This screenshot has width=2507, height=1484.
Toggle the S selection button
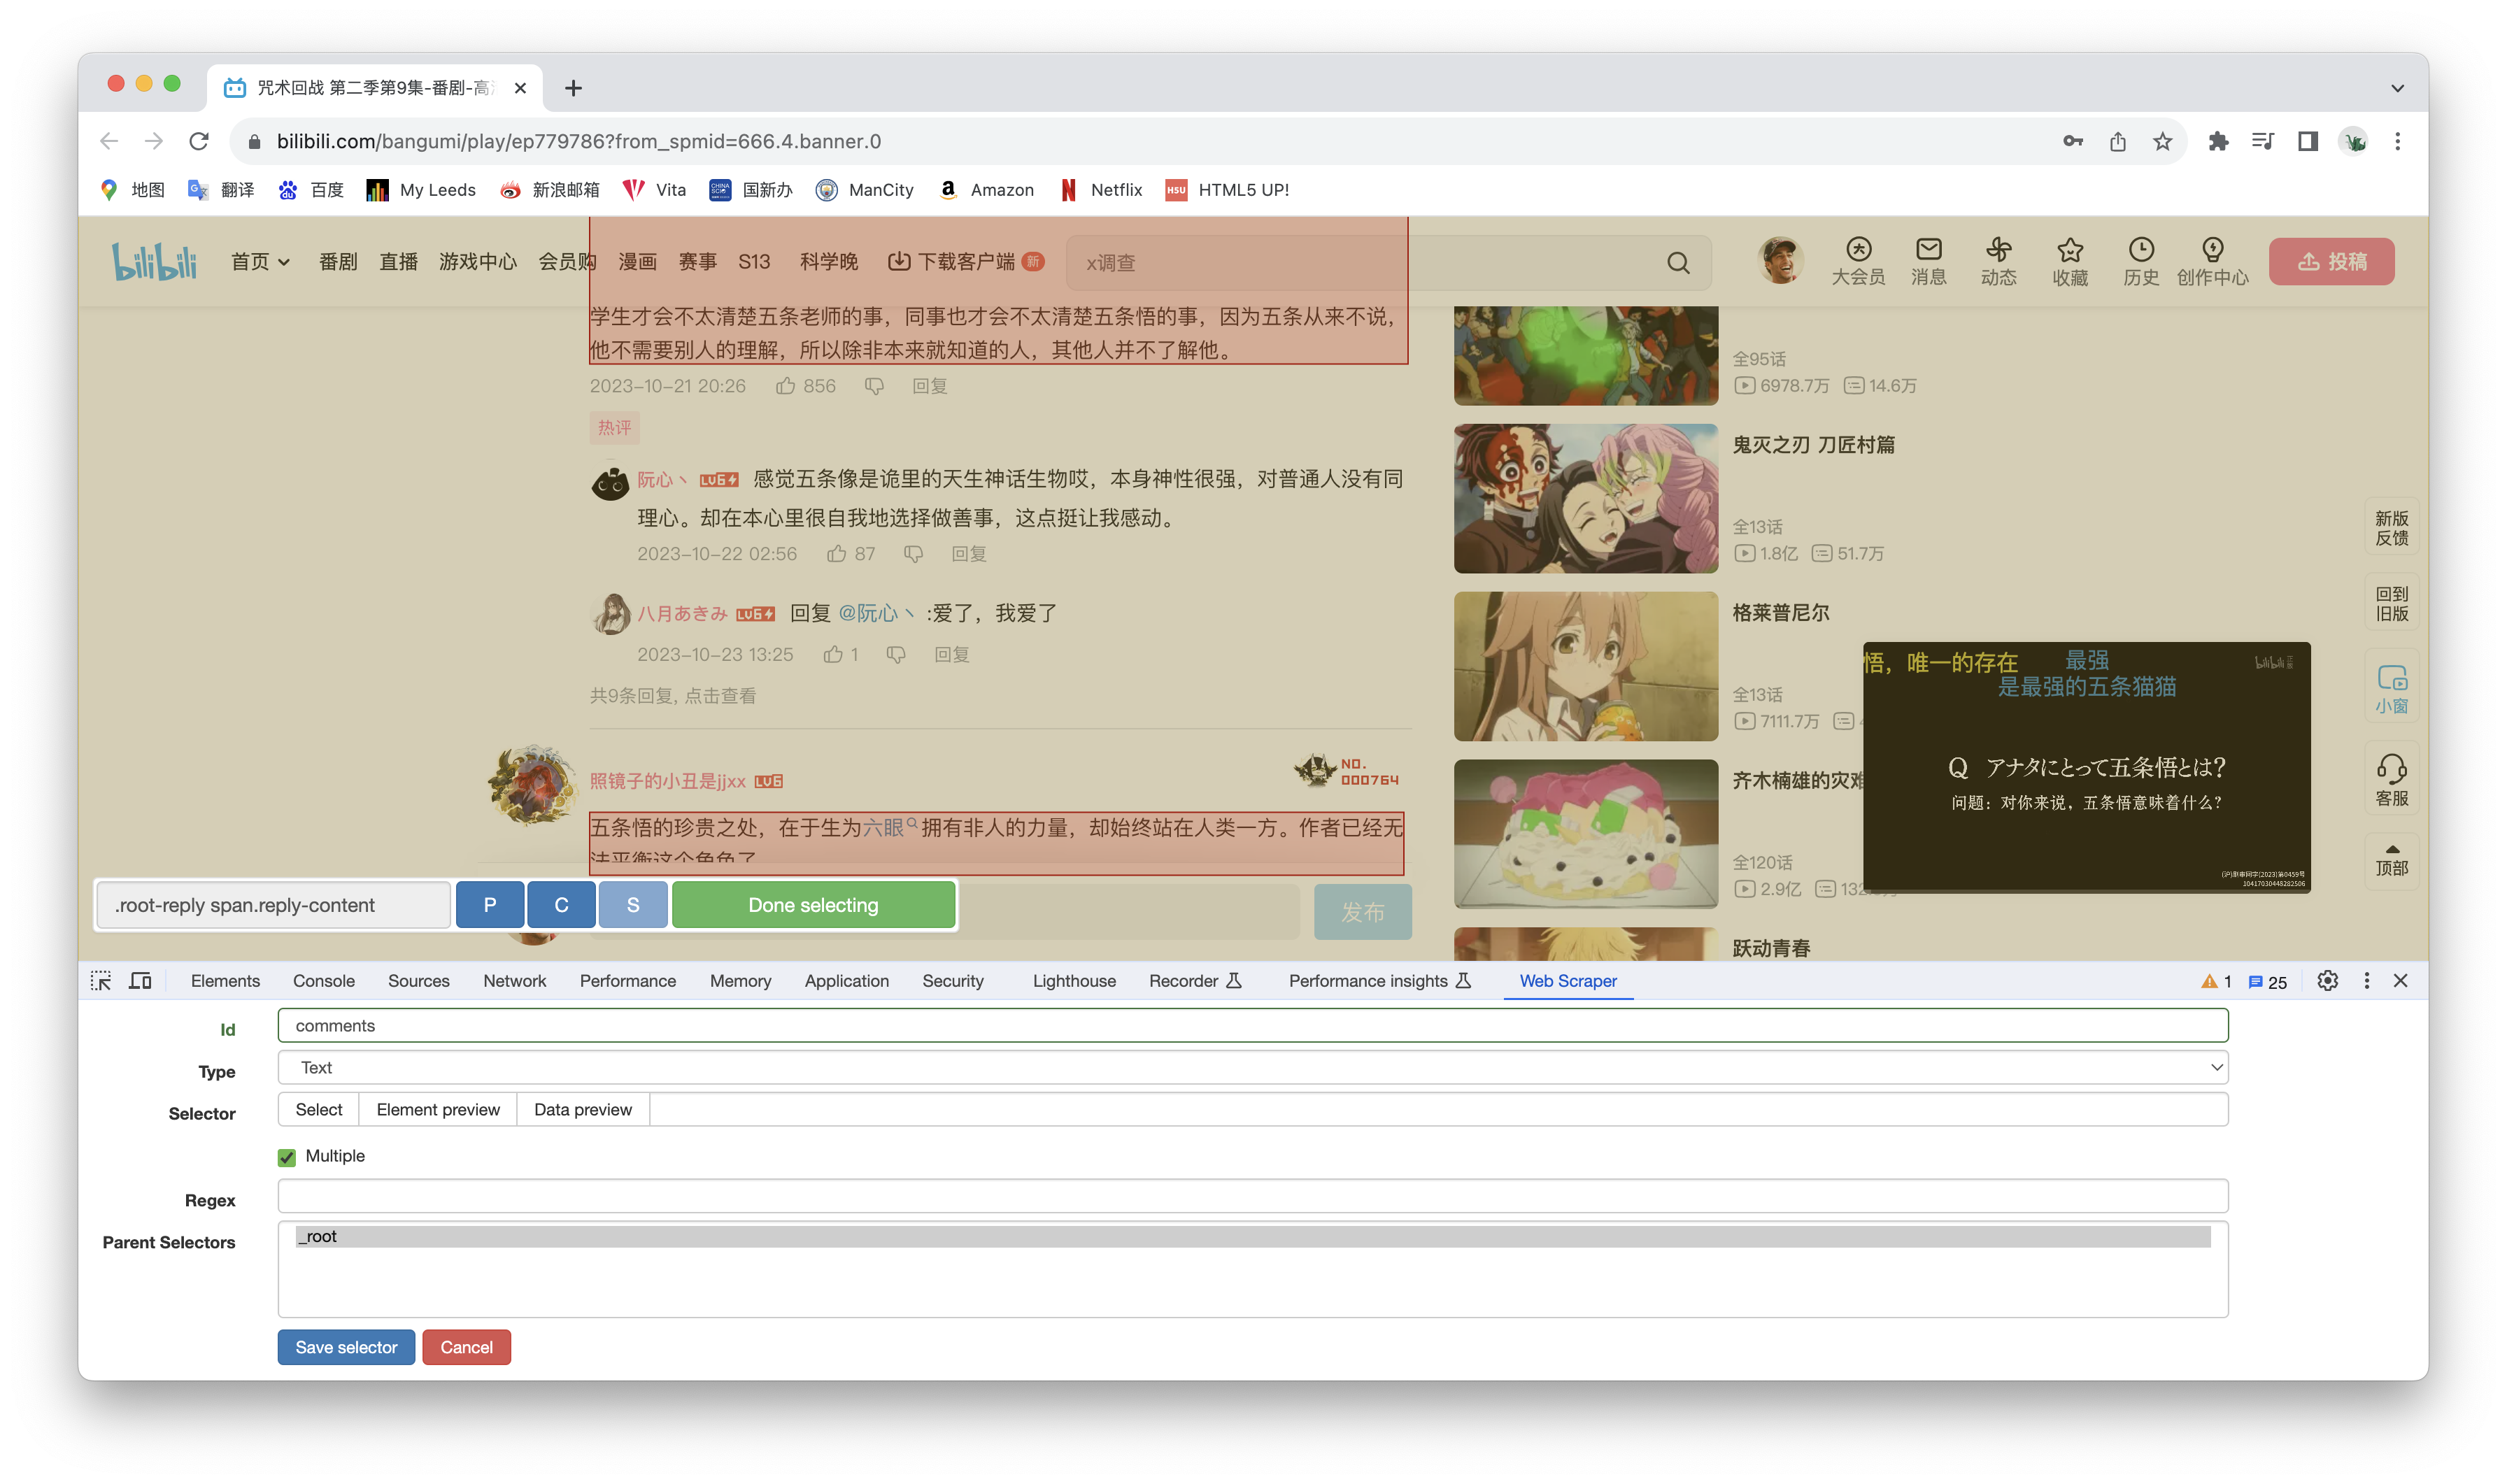click(x=633, y=905)
